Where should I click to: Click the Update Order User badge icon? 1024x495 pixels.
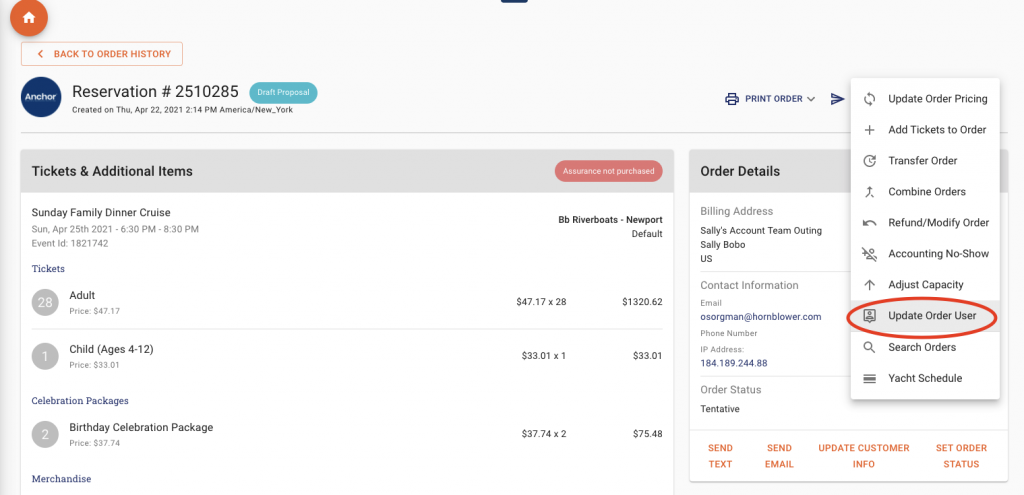point(869,316)
